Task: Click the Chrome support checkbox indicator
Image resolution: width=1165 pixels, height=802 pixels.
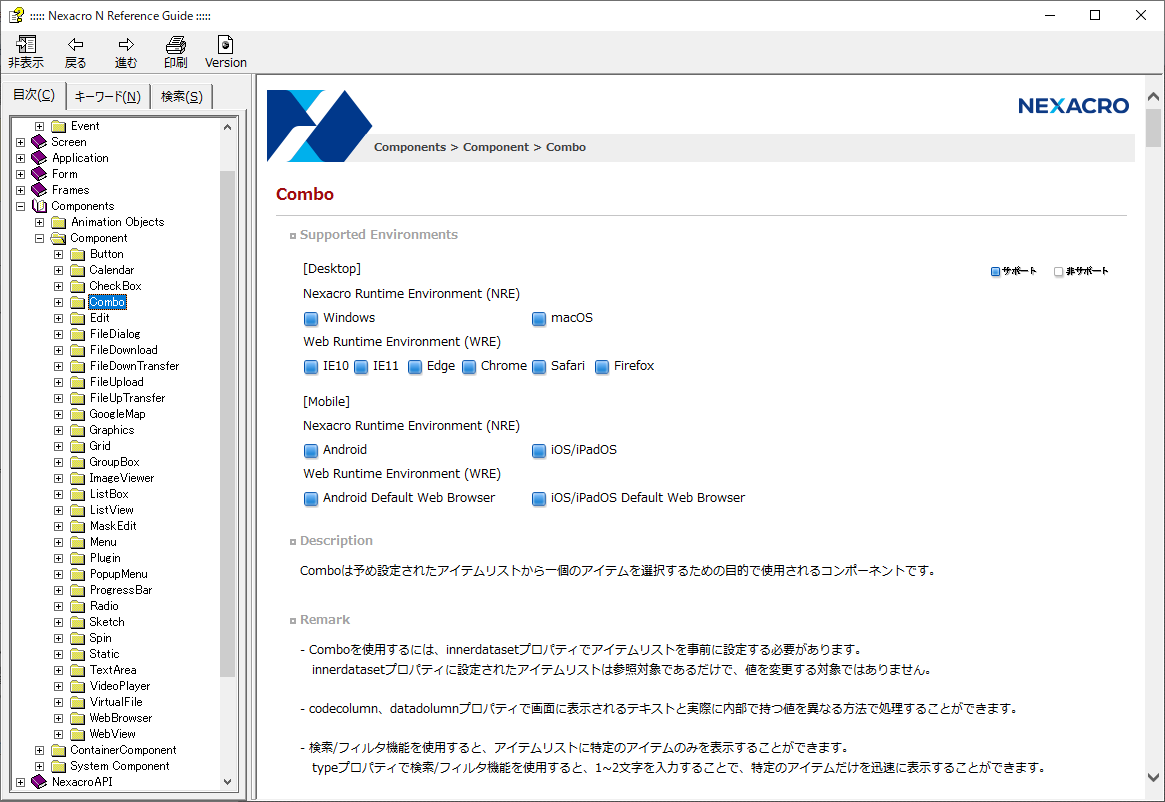Action: click(x=469, y=366)
